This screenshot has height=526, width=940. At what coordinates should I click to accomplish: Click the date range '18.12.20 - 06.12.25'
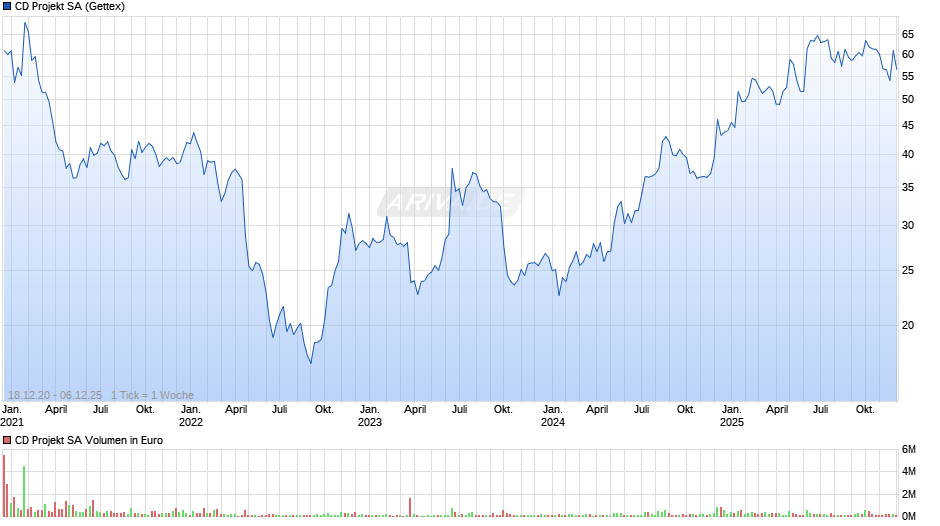tap(55, 395)
